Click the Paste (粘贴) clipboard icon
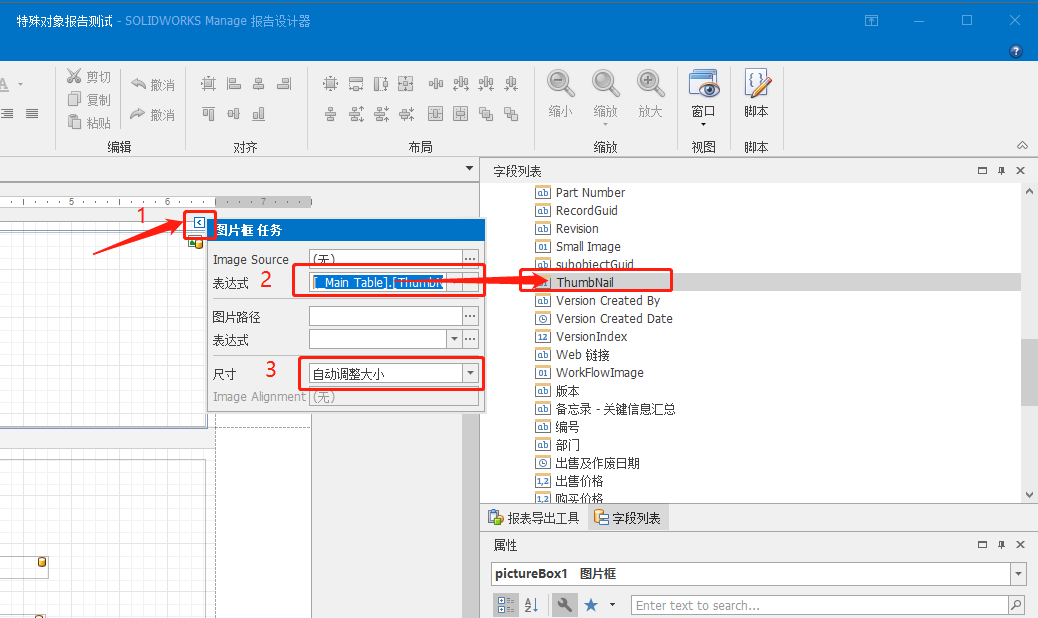Screen dimensions: 1038x618 tap(75, 122)
